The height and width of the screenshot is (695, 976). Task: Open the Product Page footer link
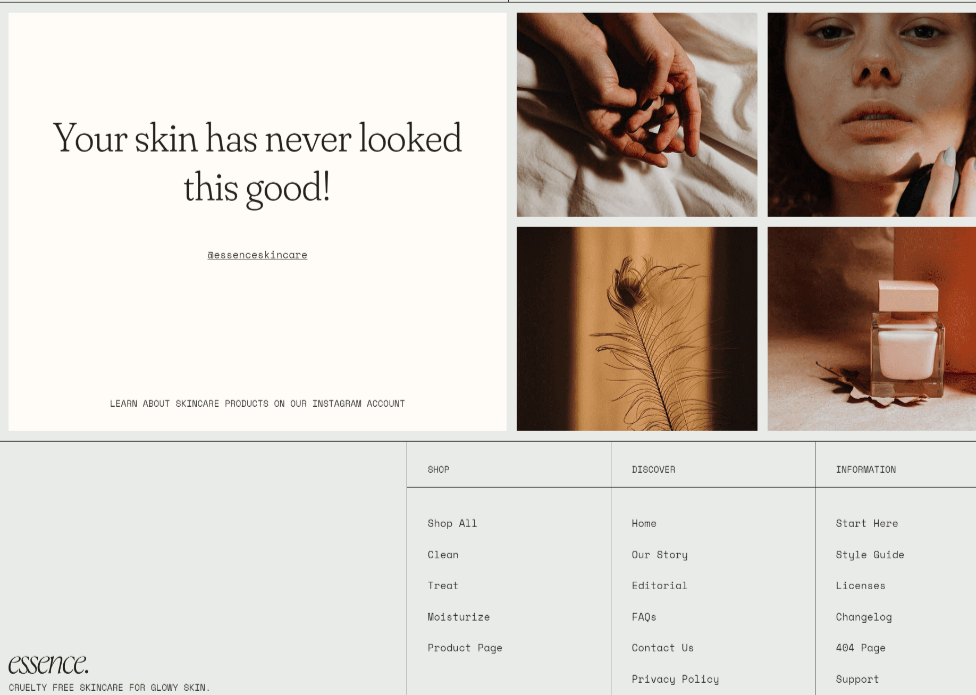pyautogui.click(x=464, y=648)
